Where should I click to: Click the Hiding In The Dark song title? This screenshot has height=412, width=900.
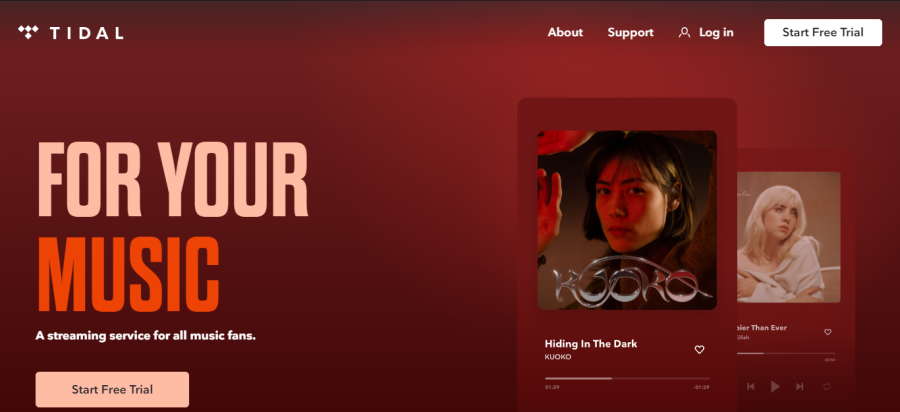(x=591, y=344)
